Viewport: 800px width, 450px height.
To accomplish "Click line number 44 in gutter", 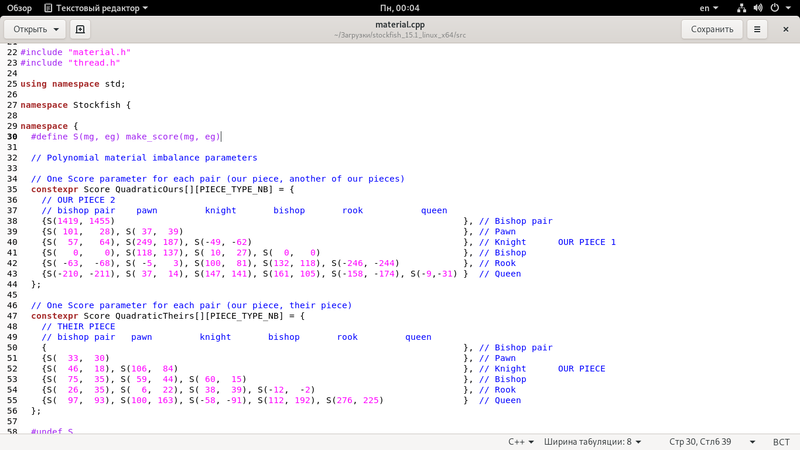I will (x=12, y=284).
